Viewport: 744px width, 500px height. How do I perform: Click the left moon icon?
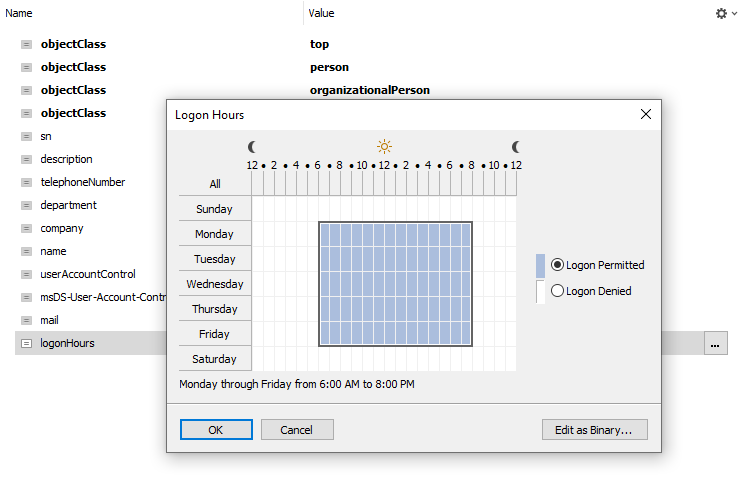coord(253,146)
